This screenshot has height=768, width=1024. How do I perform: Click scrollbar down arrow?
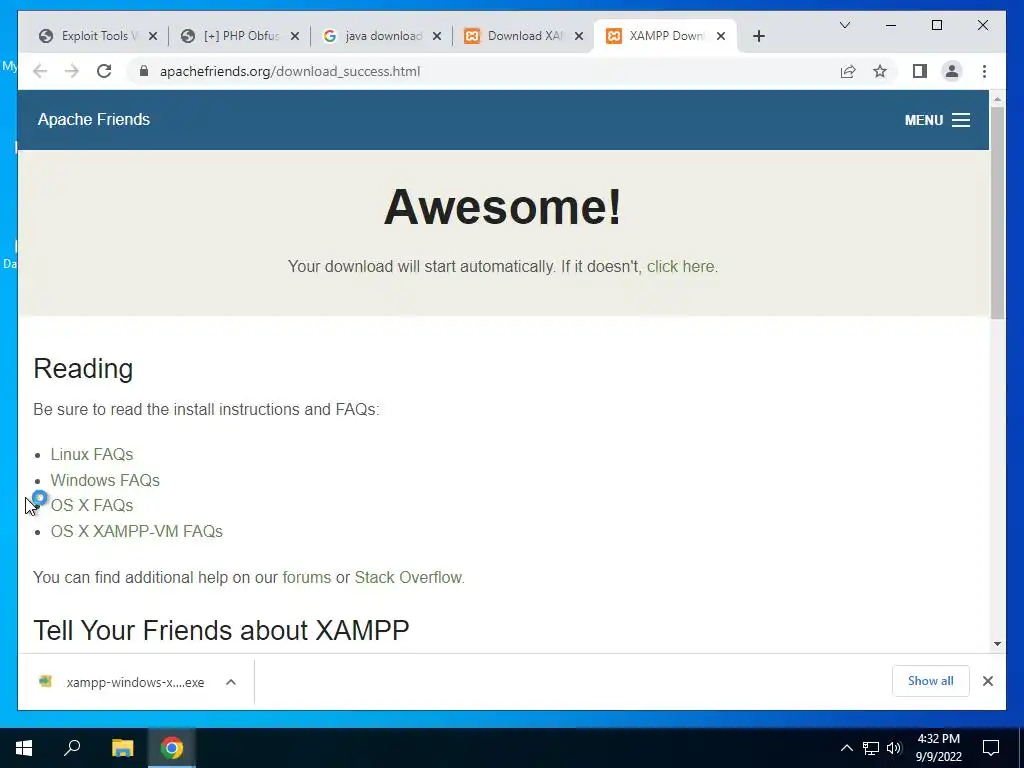tap(997, 644)
